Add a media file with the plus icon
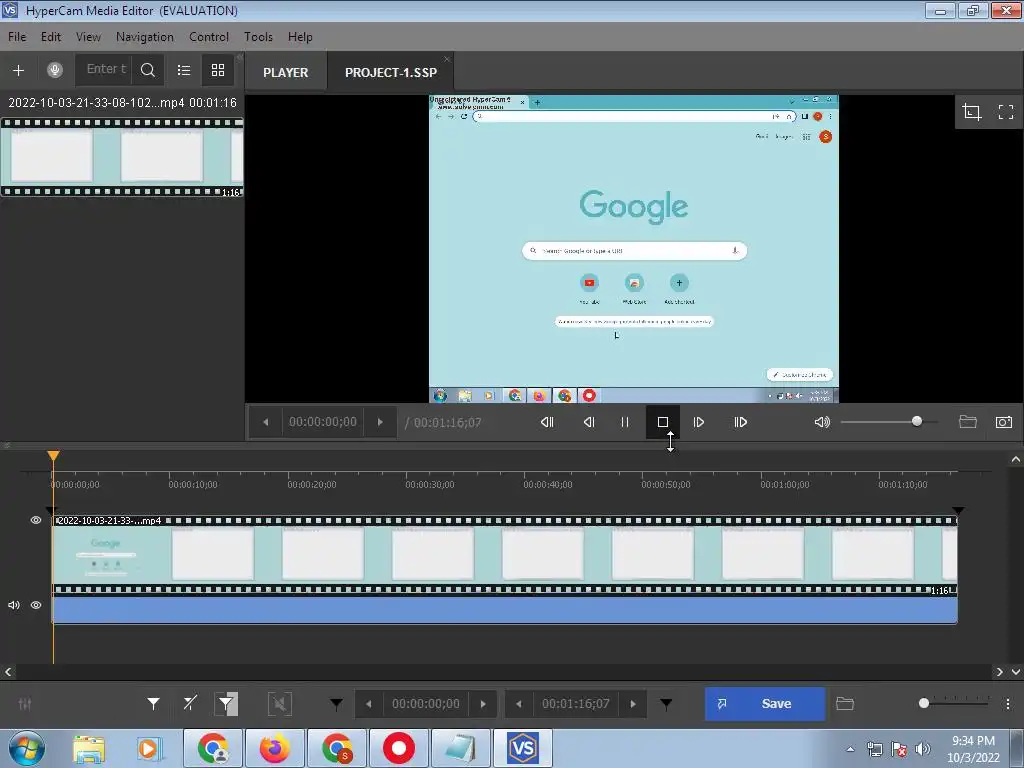 pyautogui.click(x=18, y=70)
